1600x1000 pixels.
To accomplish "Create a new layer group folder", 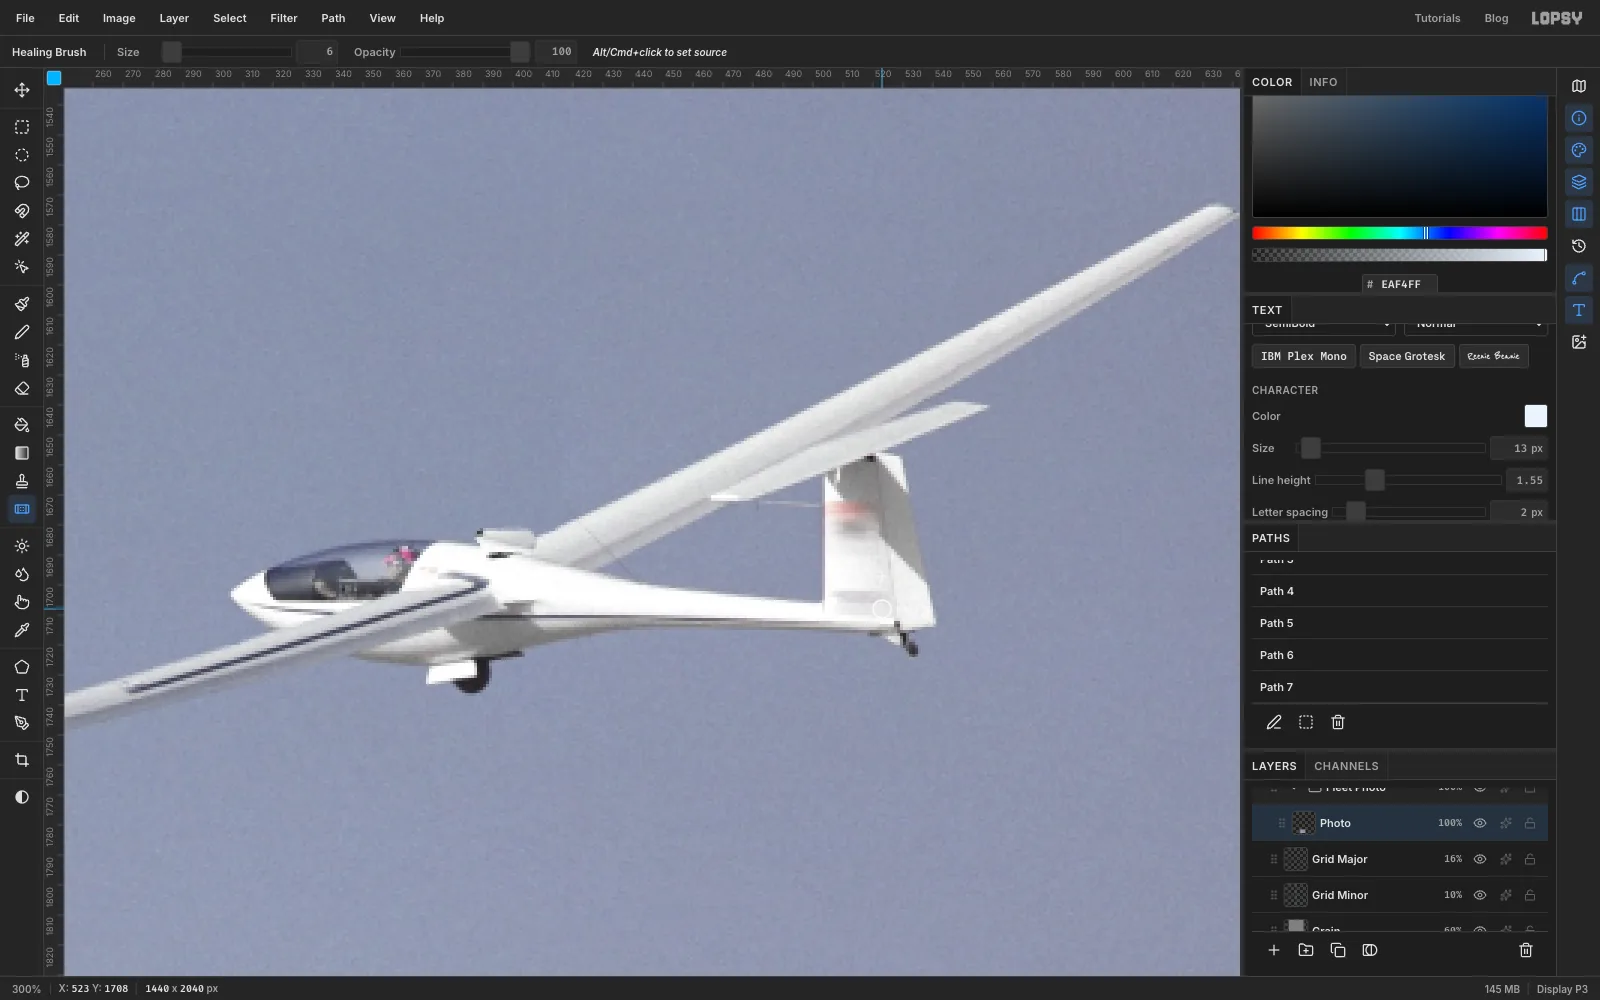I will click(1306, 950).
